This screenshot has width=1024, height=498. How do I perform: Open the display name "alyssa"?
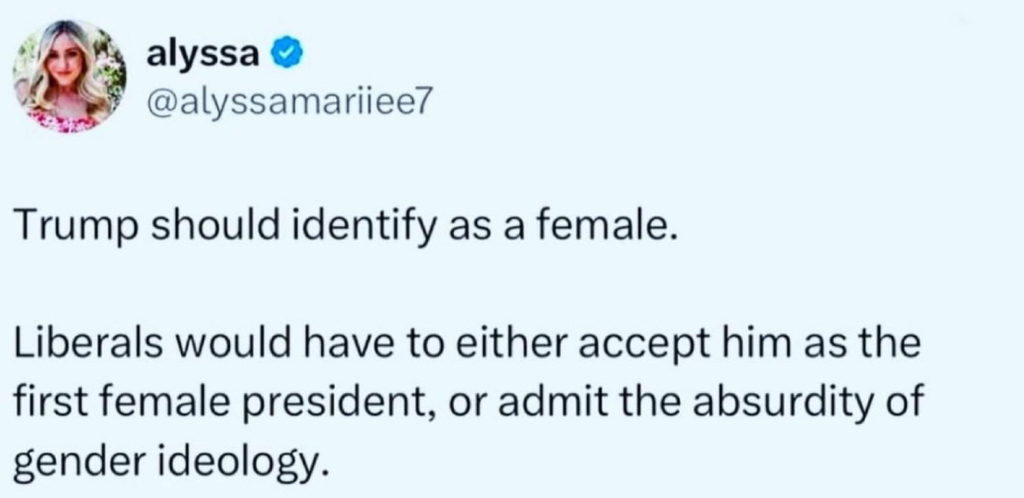tap(203, 56)
